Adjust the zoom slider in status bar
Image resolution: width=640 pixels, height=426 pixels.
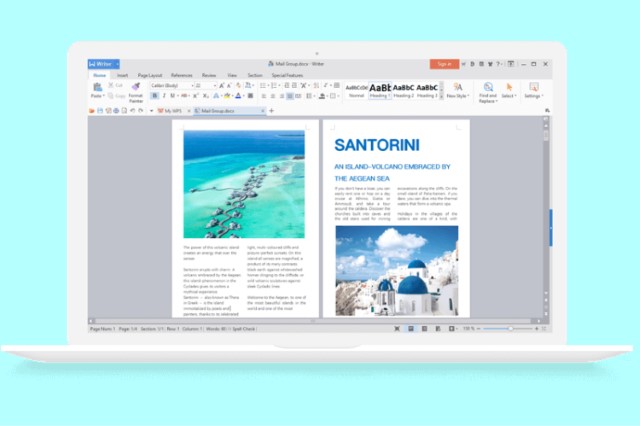(510, 328)
